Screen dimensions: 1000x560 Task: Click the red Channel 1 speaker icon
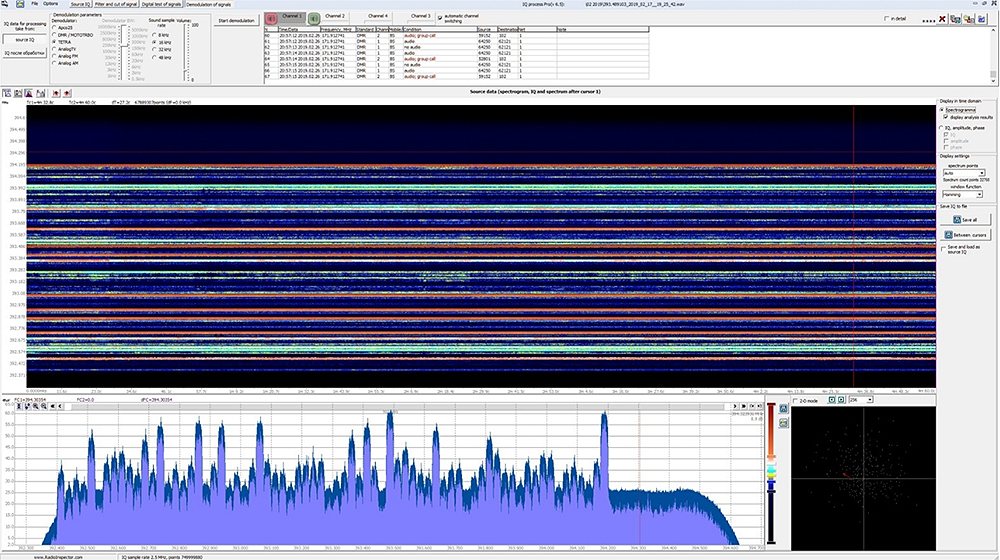(270, 17)
